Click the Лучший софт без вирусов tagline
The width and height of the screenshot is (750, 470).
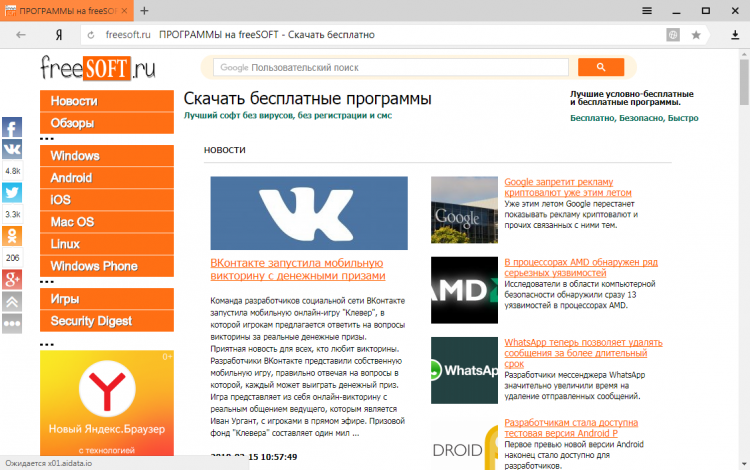(x=287, y=115)
